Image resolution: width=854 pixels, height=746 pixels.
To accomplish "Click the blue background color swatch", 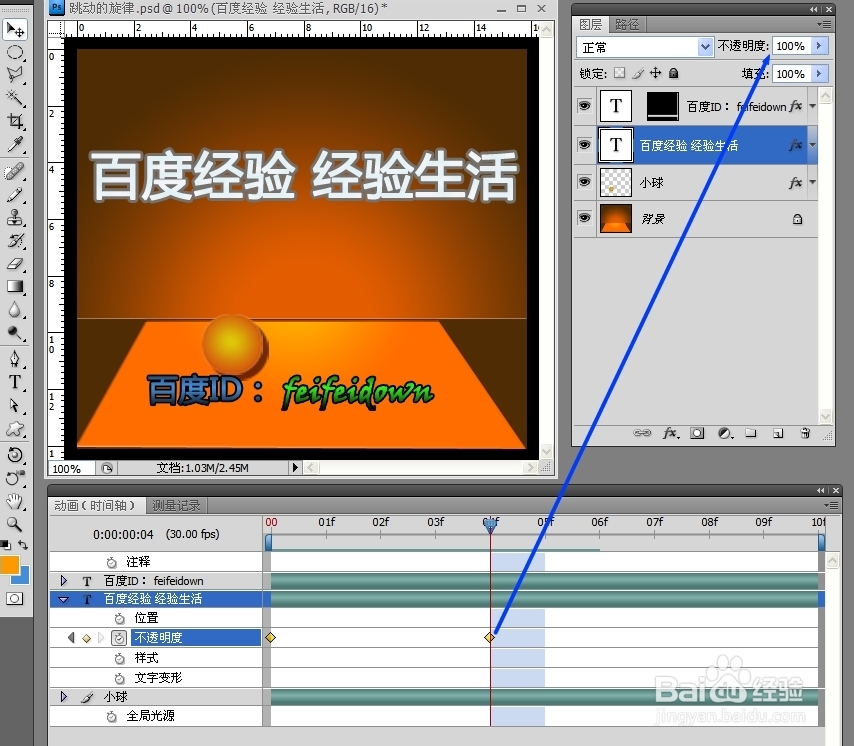I will coord(22,577).
